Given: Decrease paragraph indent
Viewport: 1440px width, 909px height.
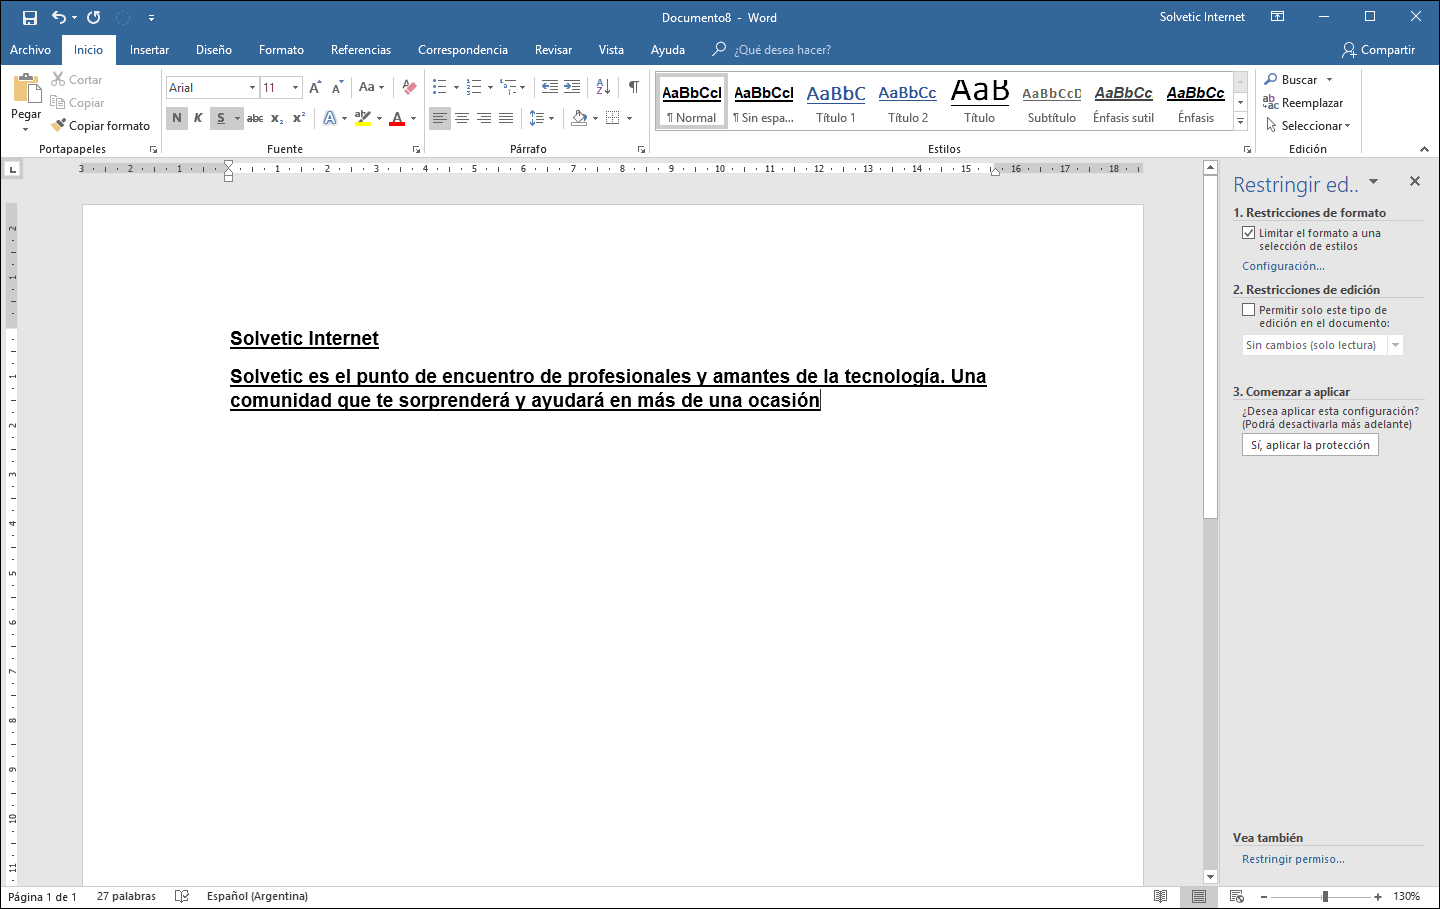Looking at the screenshot, I should click(550, 87).
